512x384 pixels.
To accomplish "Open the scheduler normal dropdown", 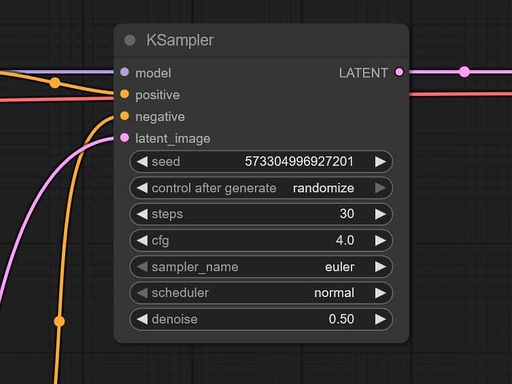I will point(334,293).
